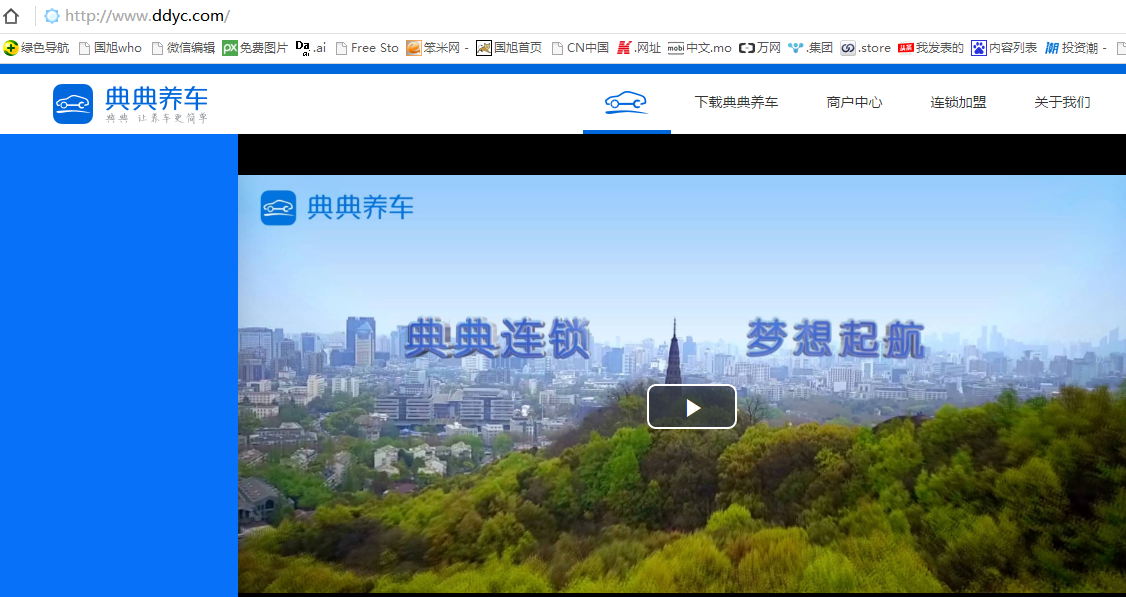Image resolution: width=1126 pixels, height=597 pixels.
Task: Open the 国旭首页 bookmark
Action: [x=509, y=48]
